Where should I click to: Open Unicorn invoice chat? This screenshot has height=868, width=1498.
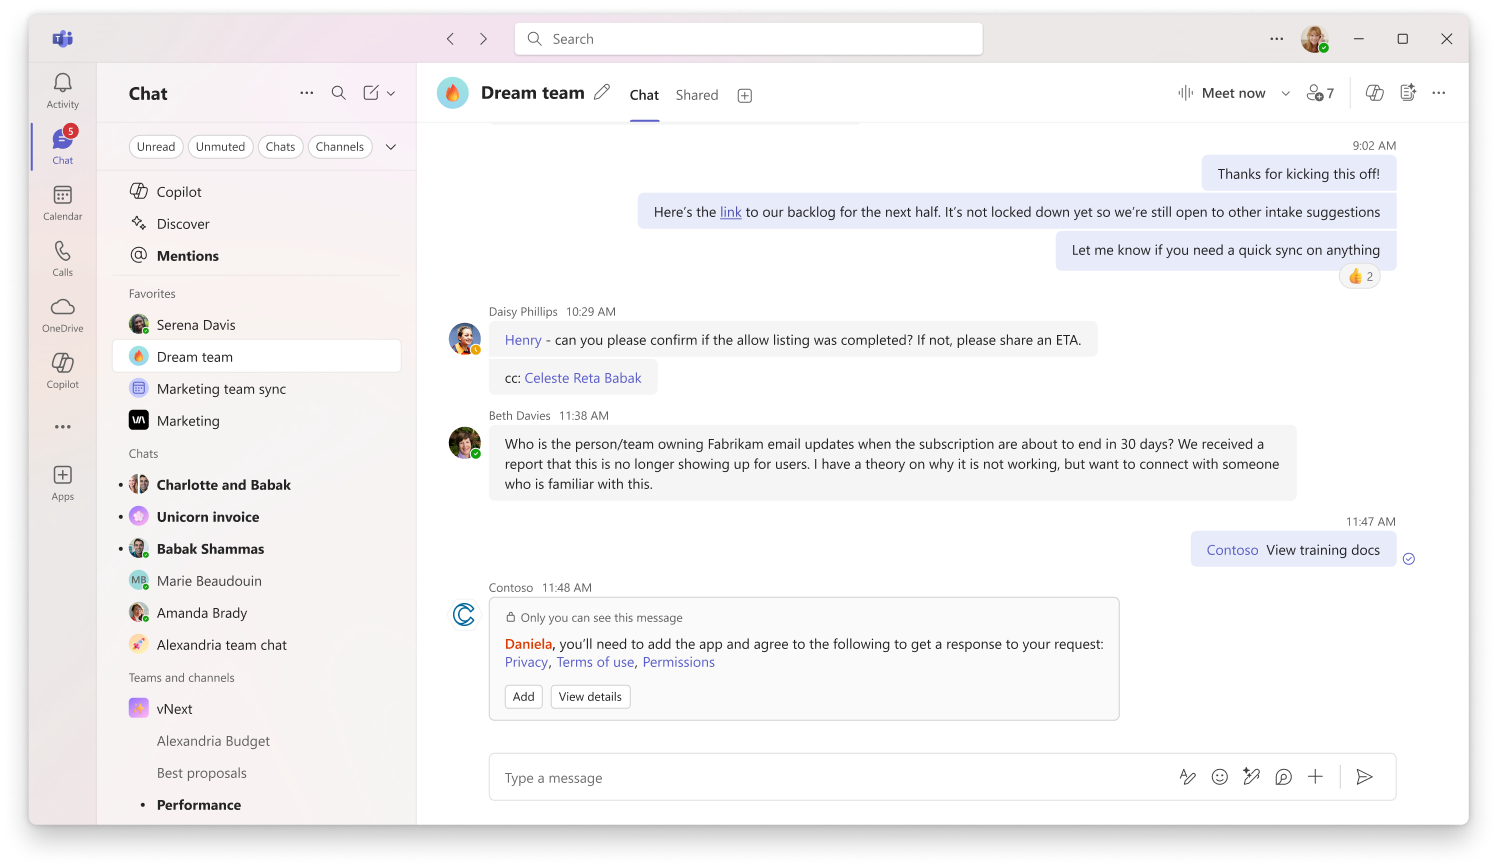coord(257,517)
